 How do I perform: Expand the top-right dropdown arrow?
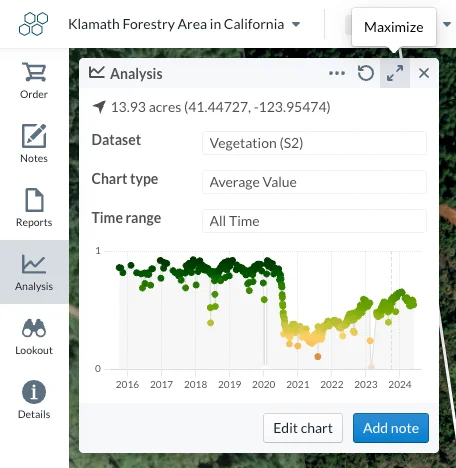point(447,24)
